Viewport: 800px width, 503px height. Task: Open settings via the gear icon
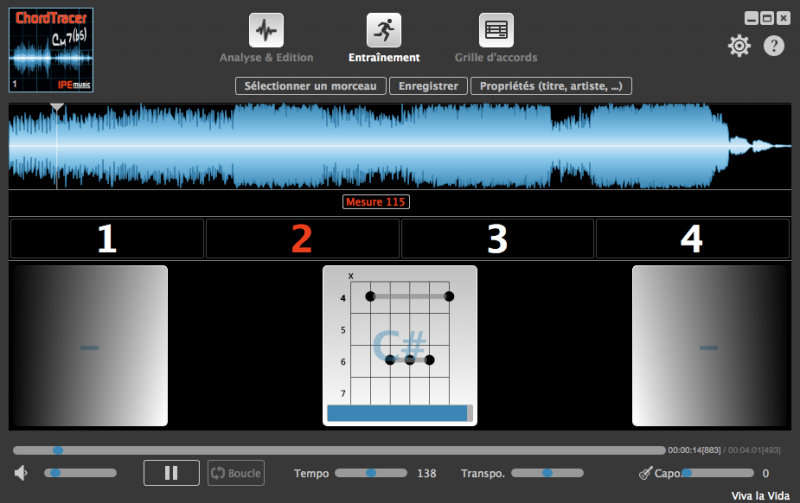click(739, 46)
